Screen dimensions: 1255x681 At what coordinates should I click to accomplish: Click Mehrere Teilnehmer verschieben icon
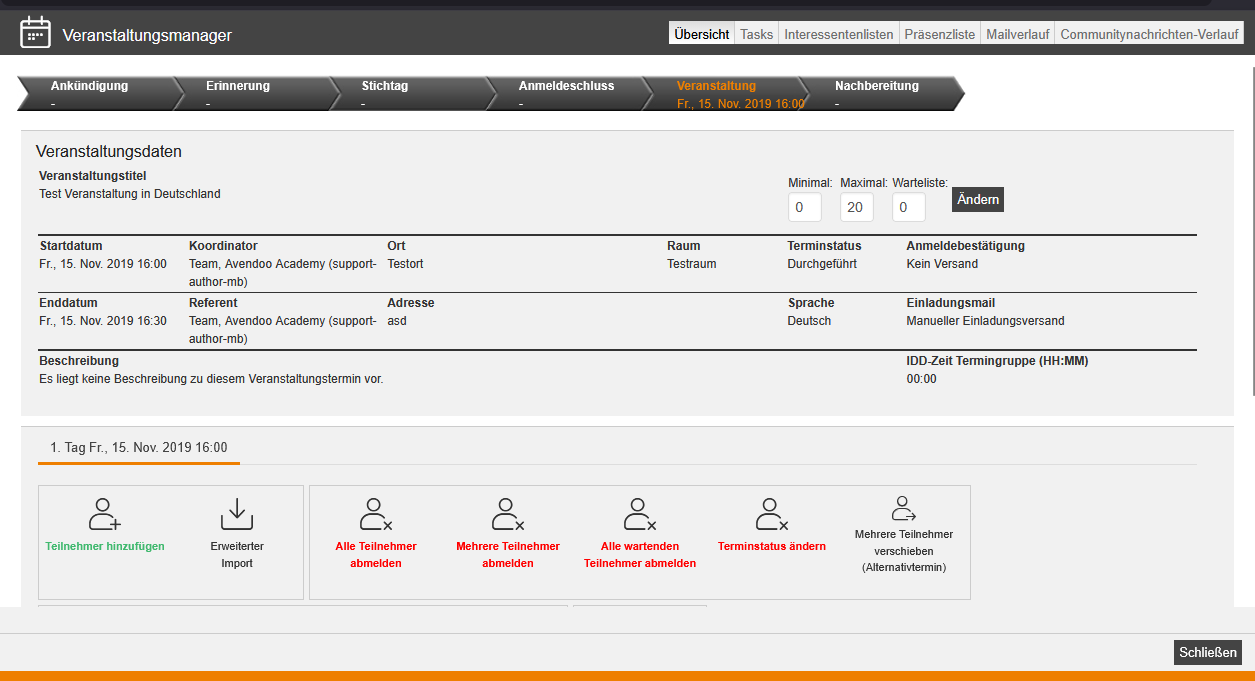pos(904,509)
